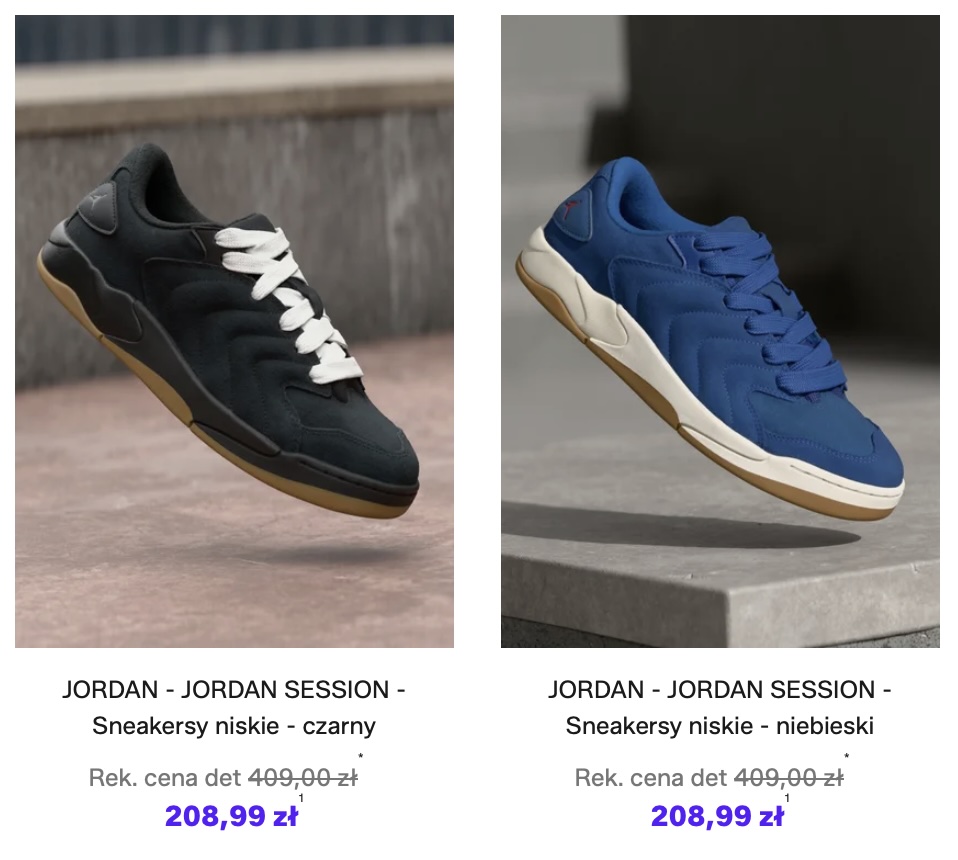
Task: Open the blue Jordan Session sneaker photo
Action: coord(720,331)
